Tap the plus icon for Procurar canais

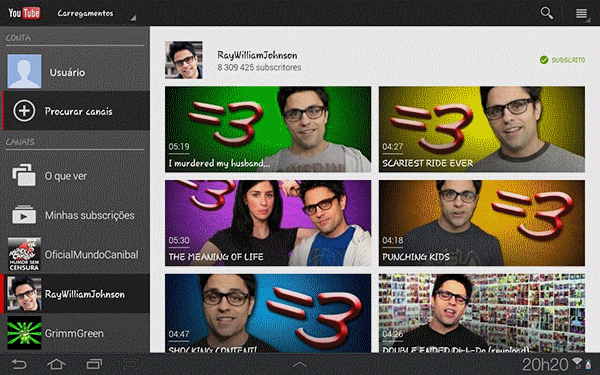click(x=24, y=111)
